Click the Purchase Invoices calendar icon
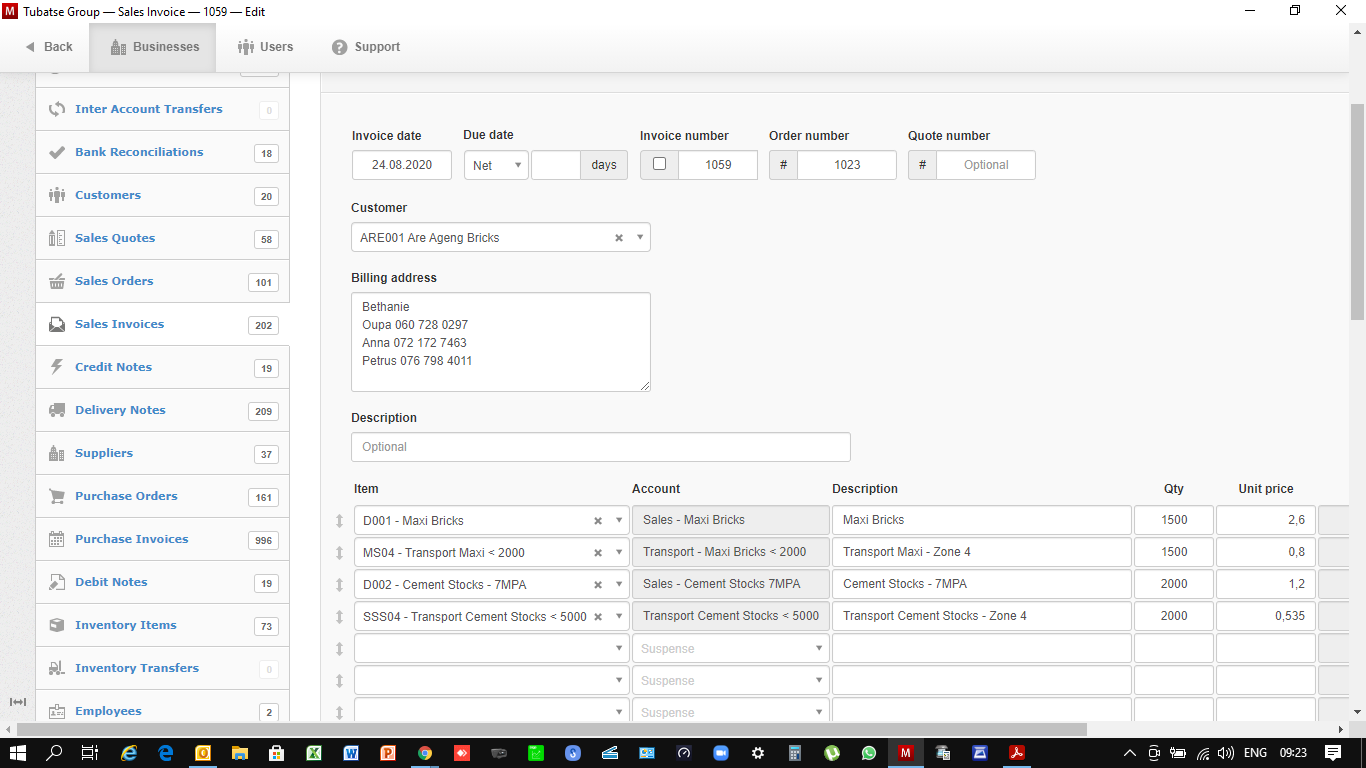 57,539
